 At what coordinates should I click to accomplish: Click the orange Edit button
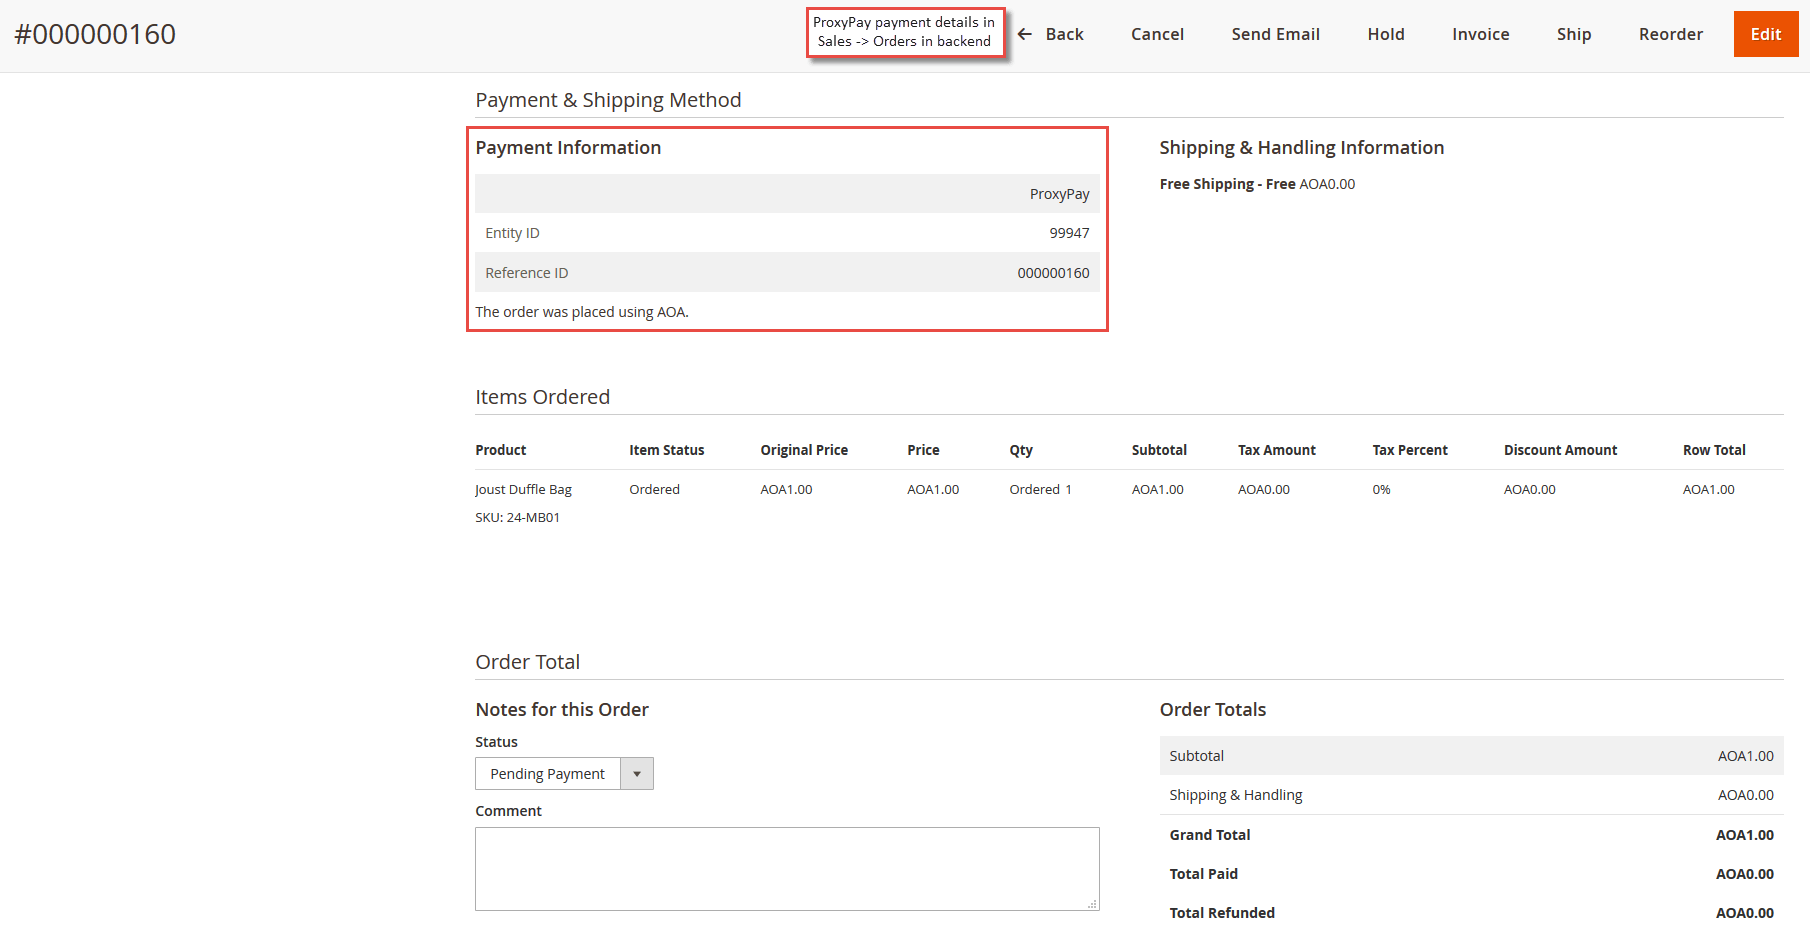1765,34
